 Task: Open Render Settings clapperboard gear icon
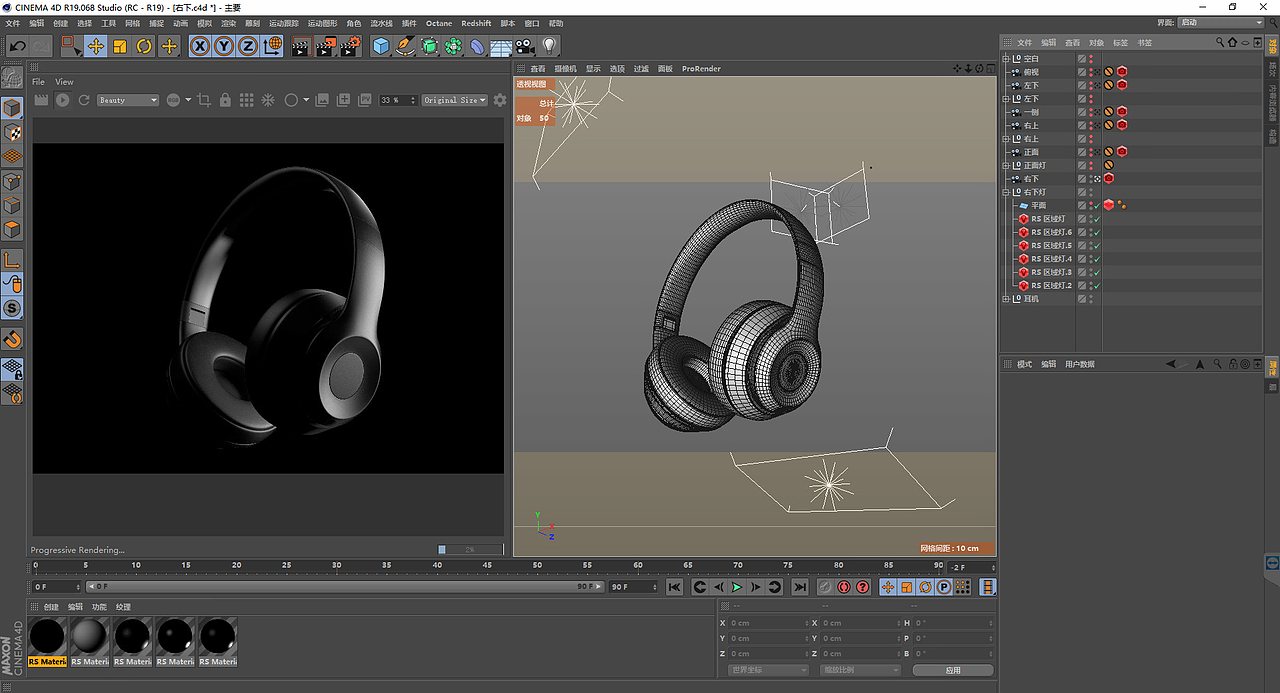click(350, 46)
